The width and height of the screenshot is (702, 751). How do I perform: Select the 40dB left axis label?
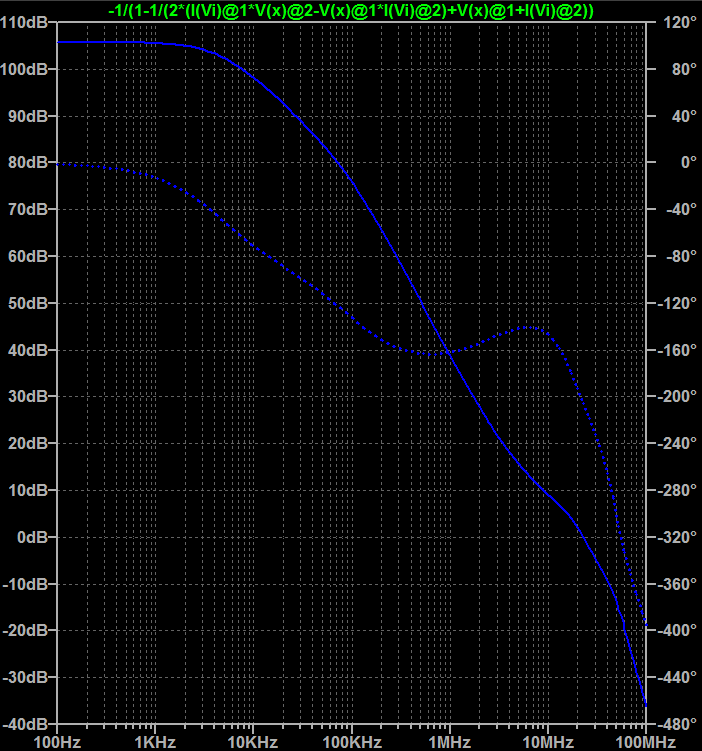28,350
